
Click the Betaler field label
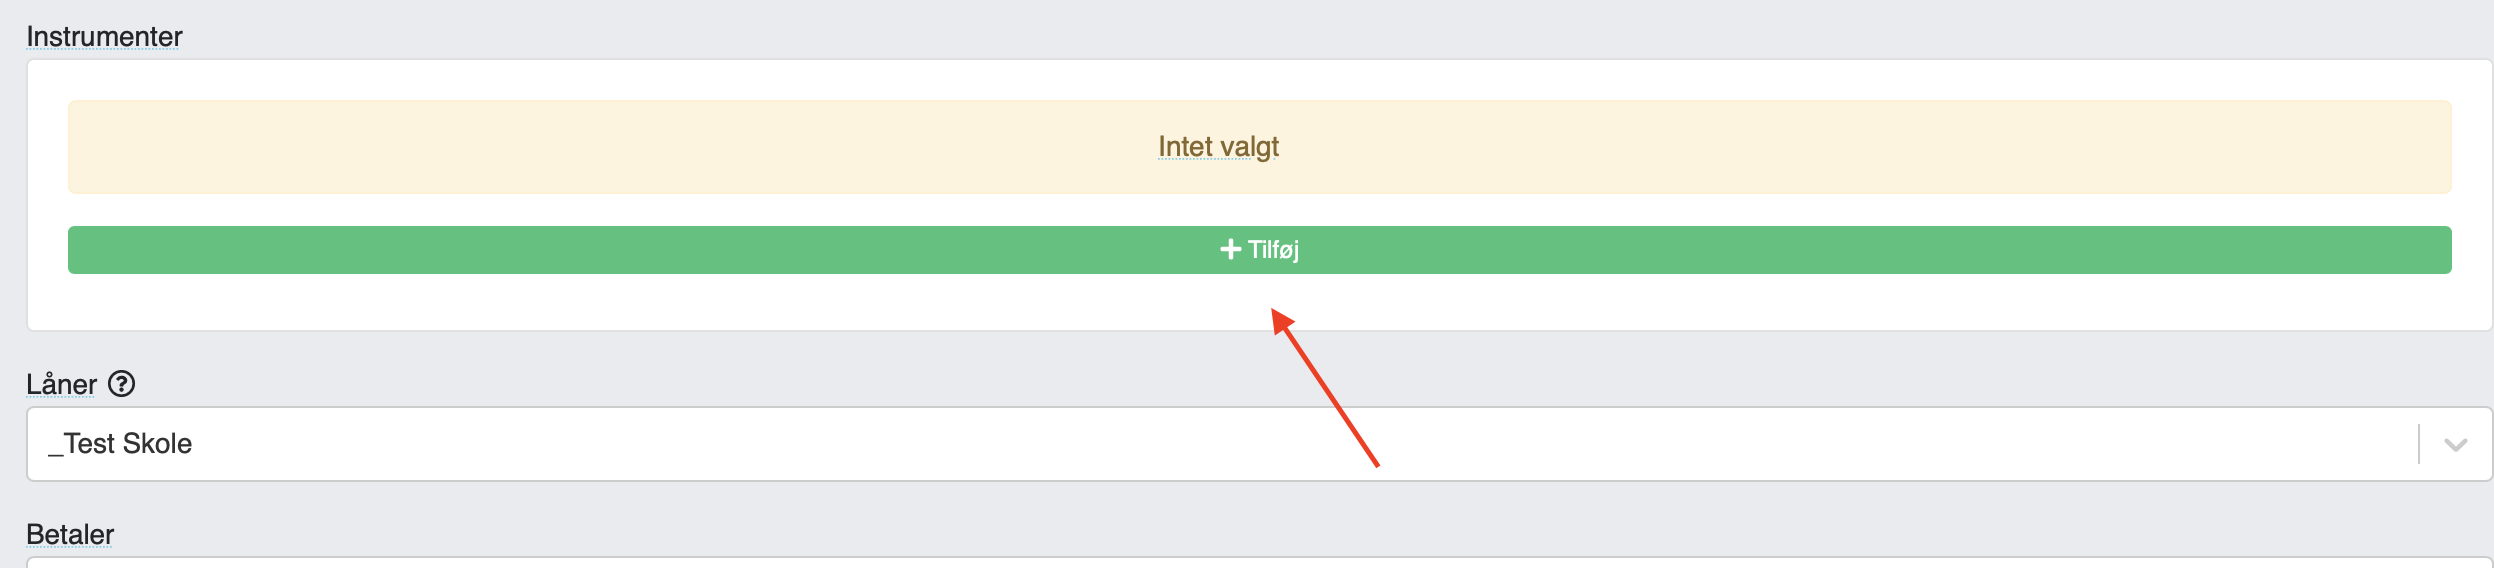pyautogui.click(x=70, y=534)
